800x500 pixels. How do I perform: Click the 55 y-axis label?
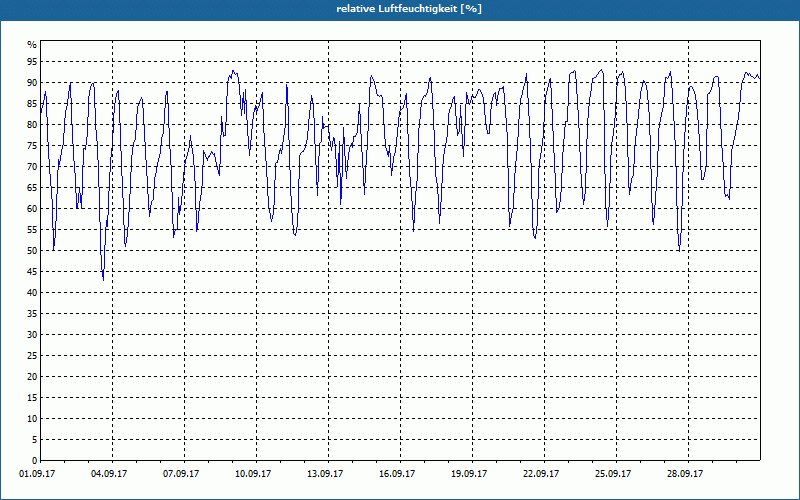[x=32, y=230]
